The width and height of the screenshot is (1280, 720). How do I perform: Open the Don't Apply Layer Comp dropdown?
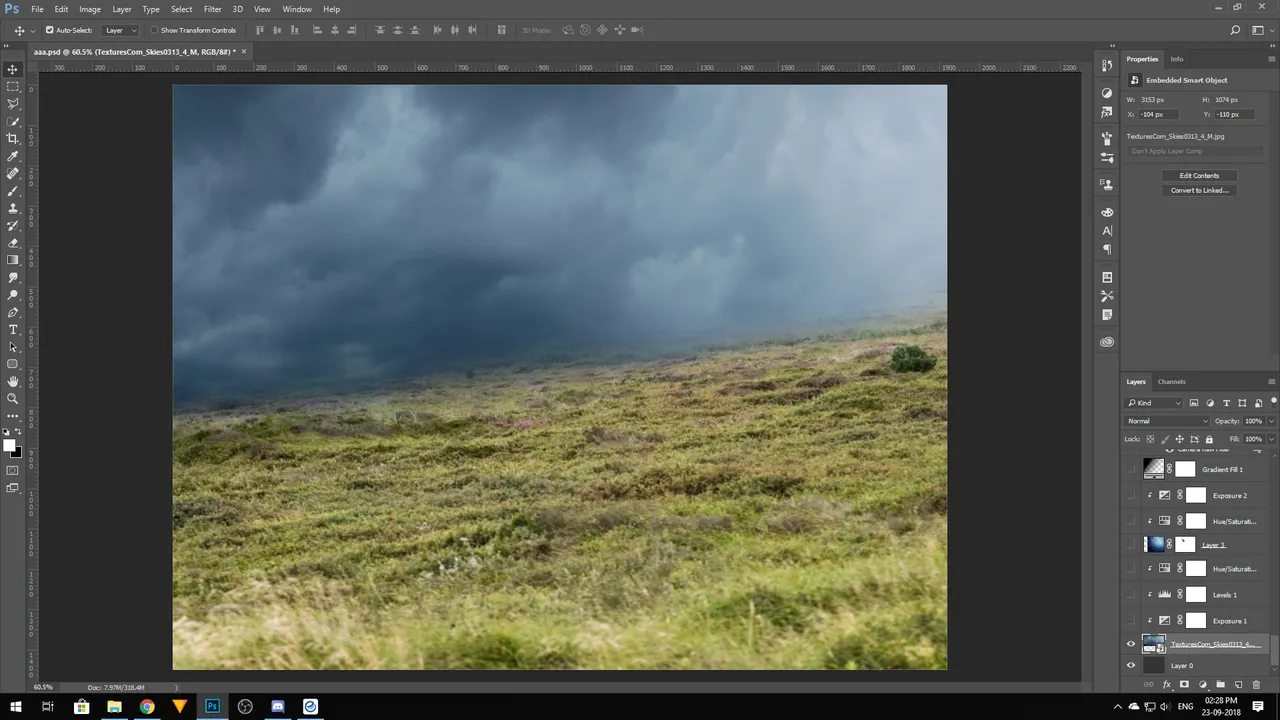pyautogui.click(x=1195, y=151)
